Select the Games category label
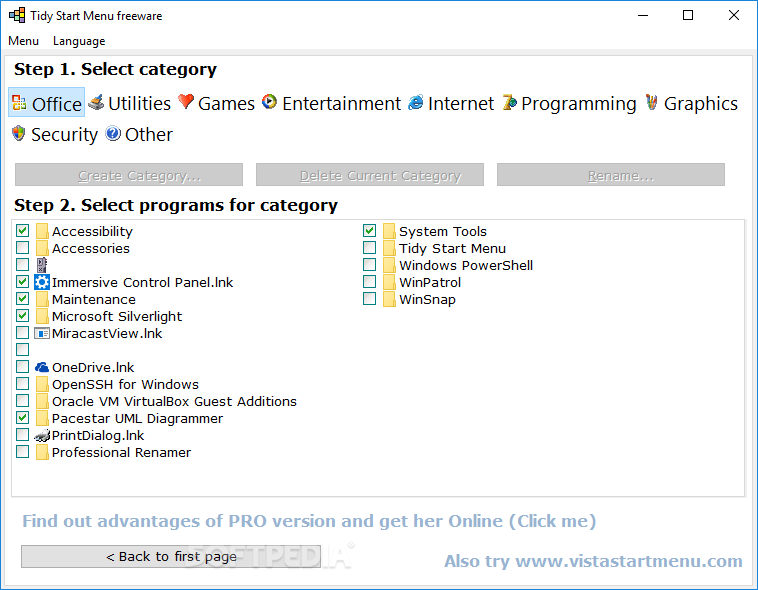The image size is (758, 590). pyautogui.click(x=226, y=103)
